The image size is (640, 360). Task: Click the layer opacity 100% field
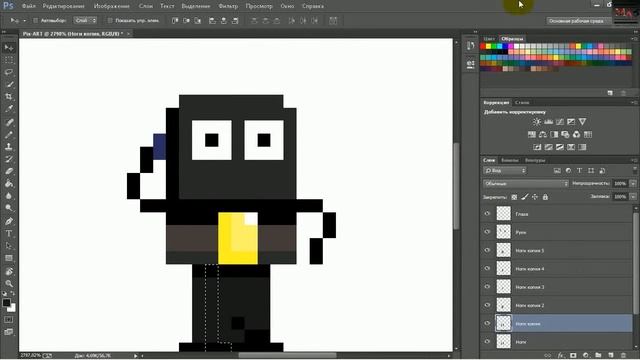click(x=620, y=184)
